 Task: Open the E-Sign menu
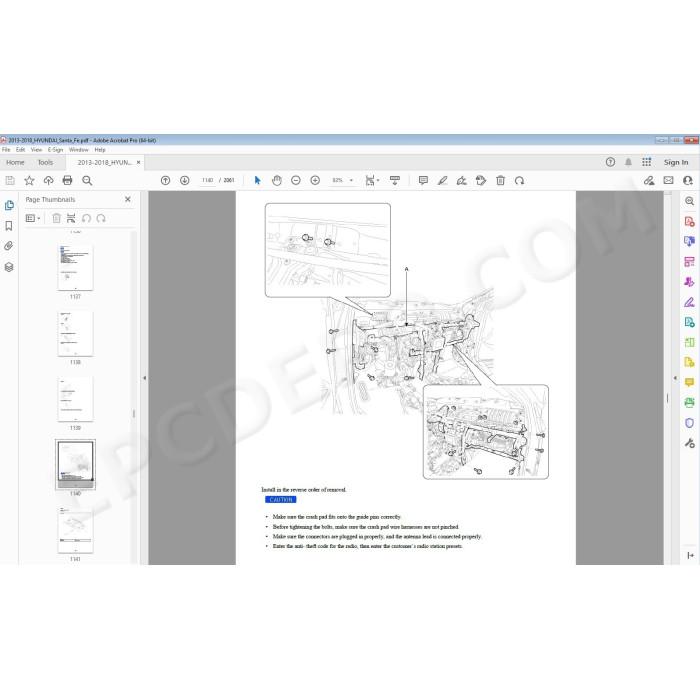[x=55, y=150]
